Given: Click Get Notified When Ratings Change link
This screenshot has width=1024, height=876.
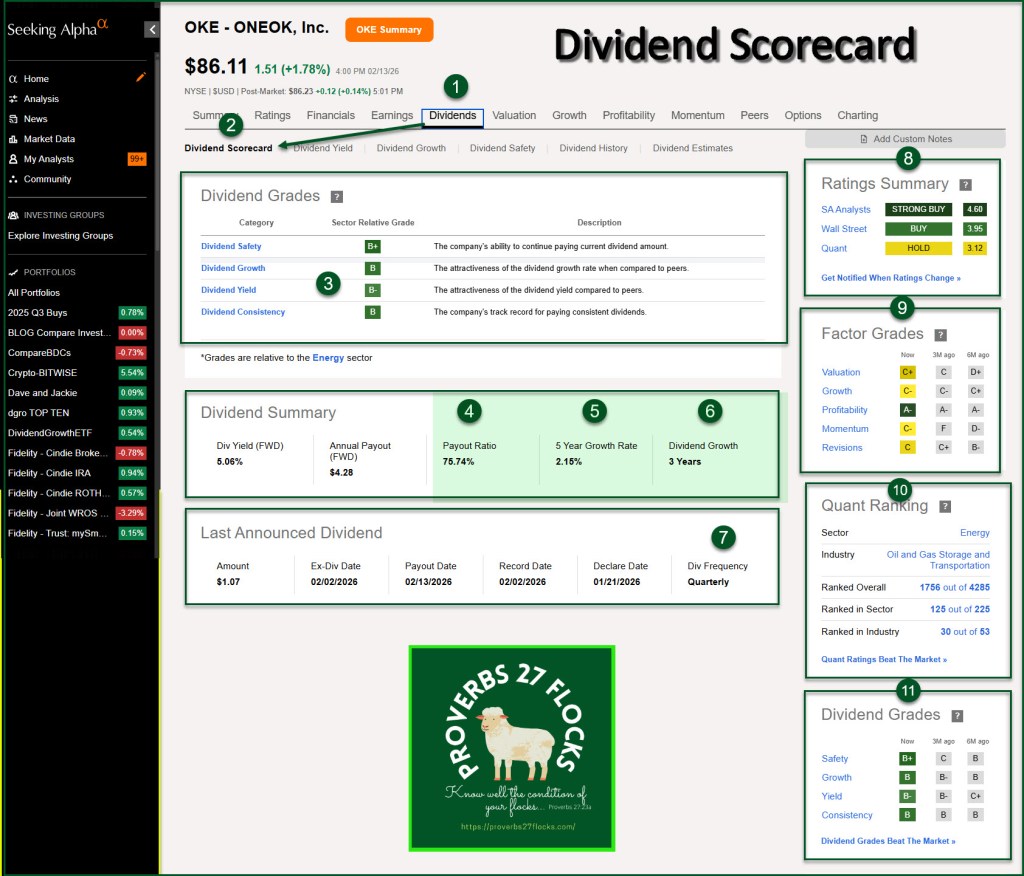Looking at the screenshot, I should tap(890, 278).
